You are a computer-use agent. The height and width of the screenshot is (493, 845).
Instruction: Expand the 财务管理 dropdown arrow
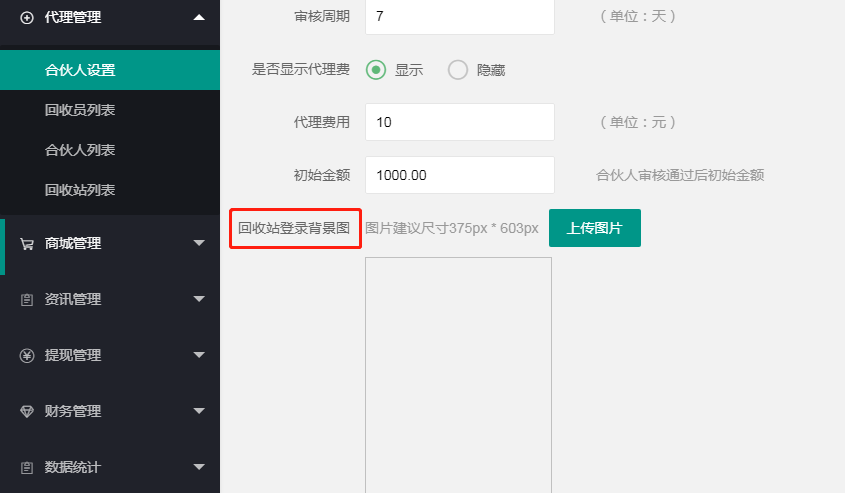(199, 411)
